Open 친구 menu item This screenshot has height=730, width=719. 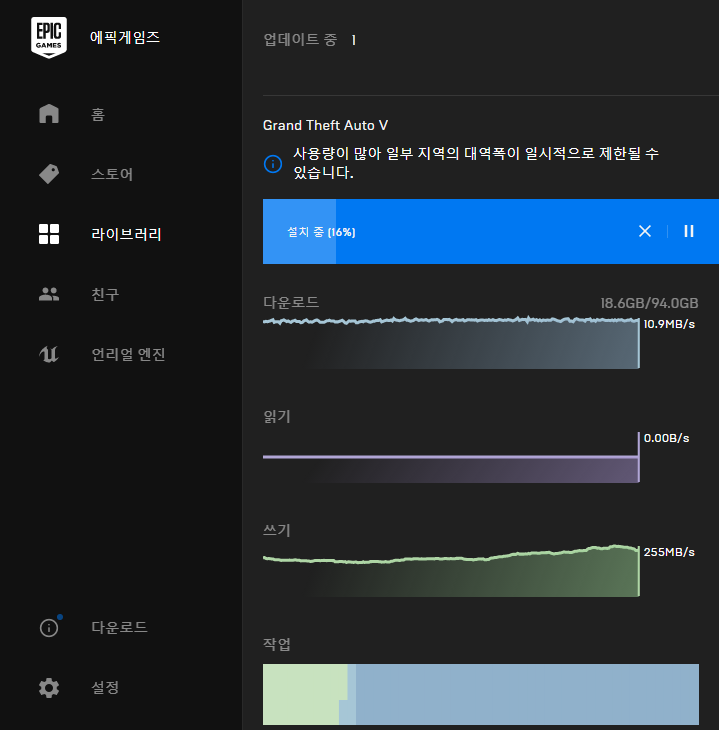105,294
